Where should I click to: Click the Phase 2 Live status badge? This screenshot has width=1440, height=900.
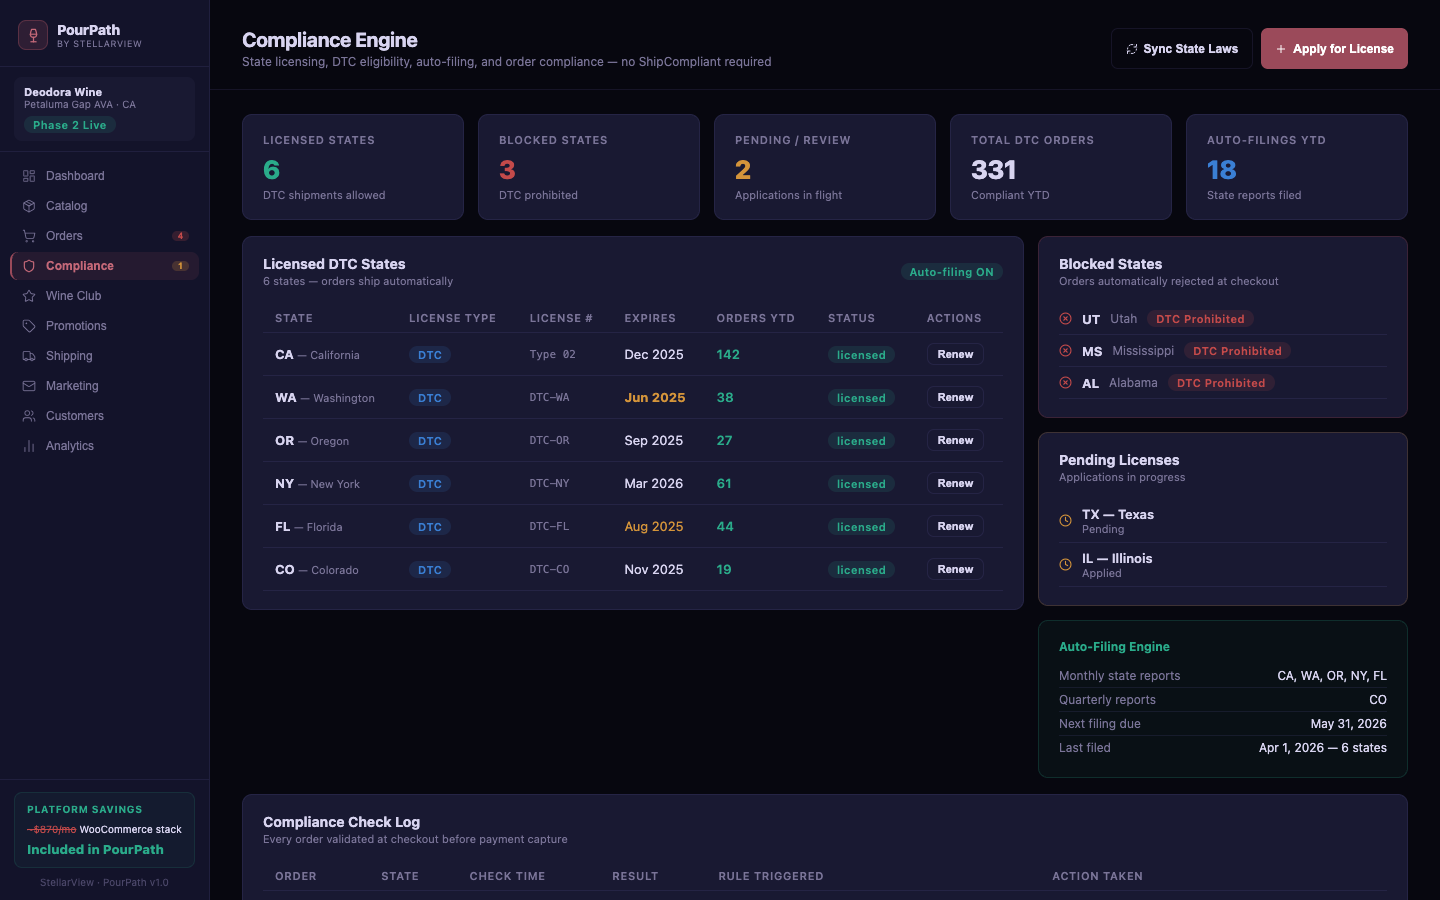click(69, 125)
